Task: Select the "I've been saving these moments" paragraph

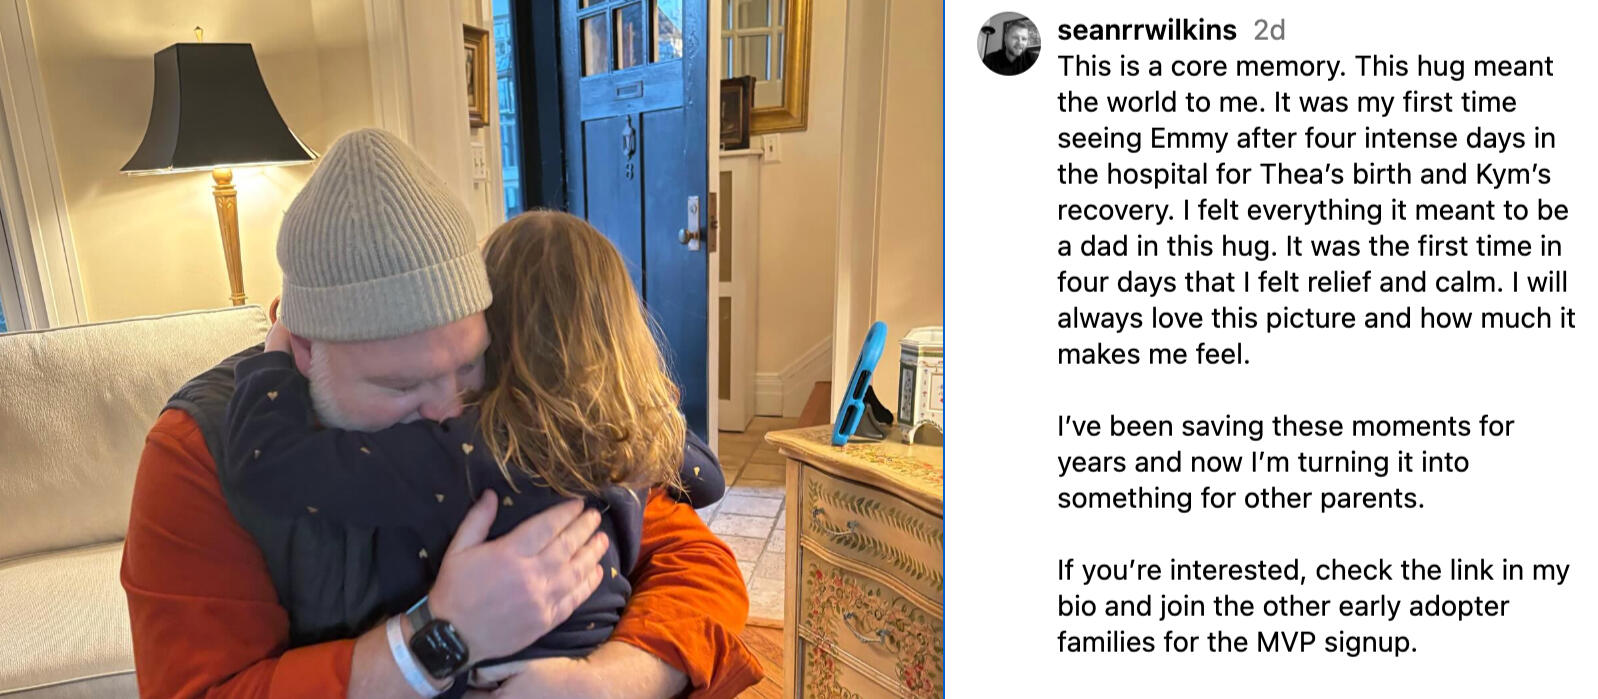Action: (x=1285, y=462)
